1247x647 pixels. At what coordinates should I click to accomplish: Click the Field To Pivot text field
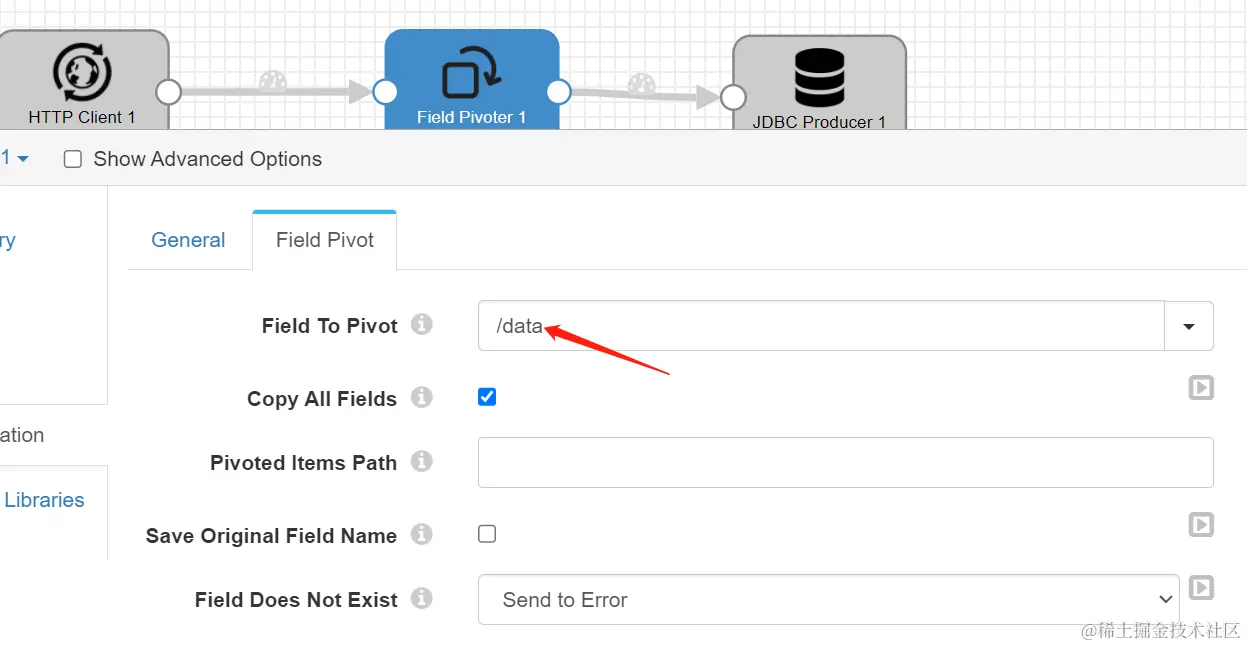[x=820, y=326]
